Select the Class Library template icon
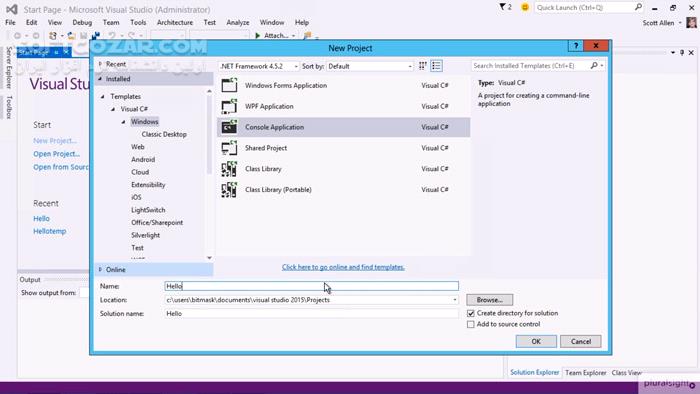Image resolution: width=700 pixels, height=394 pixels. pos(229,169)
